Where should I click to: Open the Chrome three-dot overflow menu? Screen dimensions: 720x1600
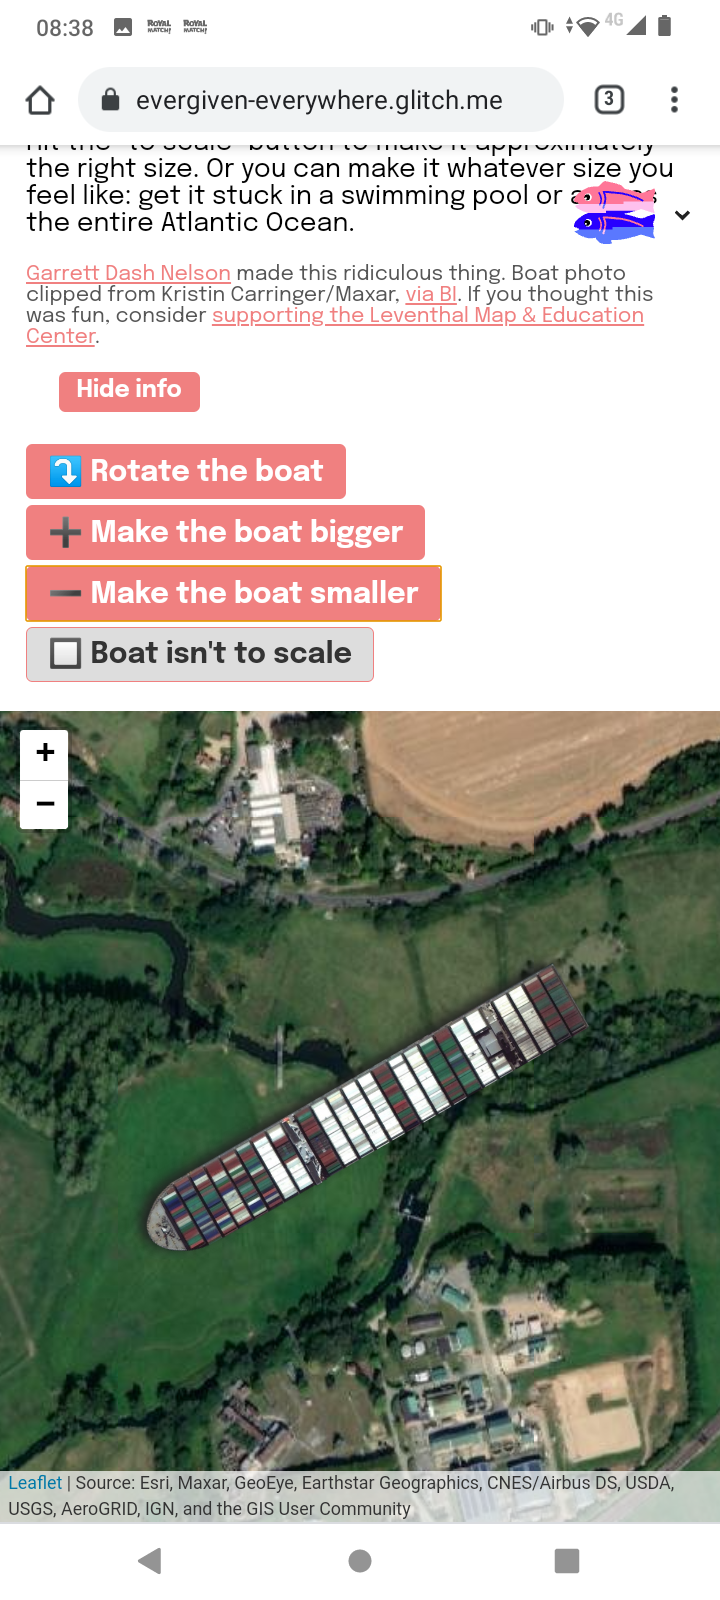pyautogui.click(x=674, y=100)
